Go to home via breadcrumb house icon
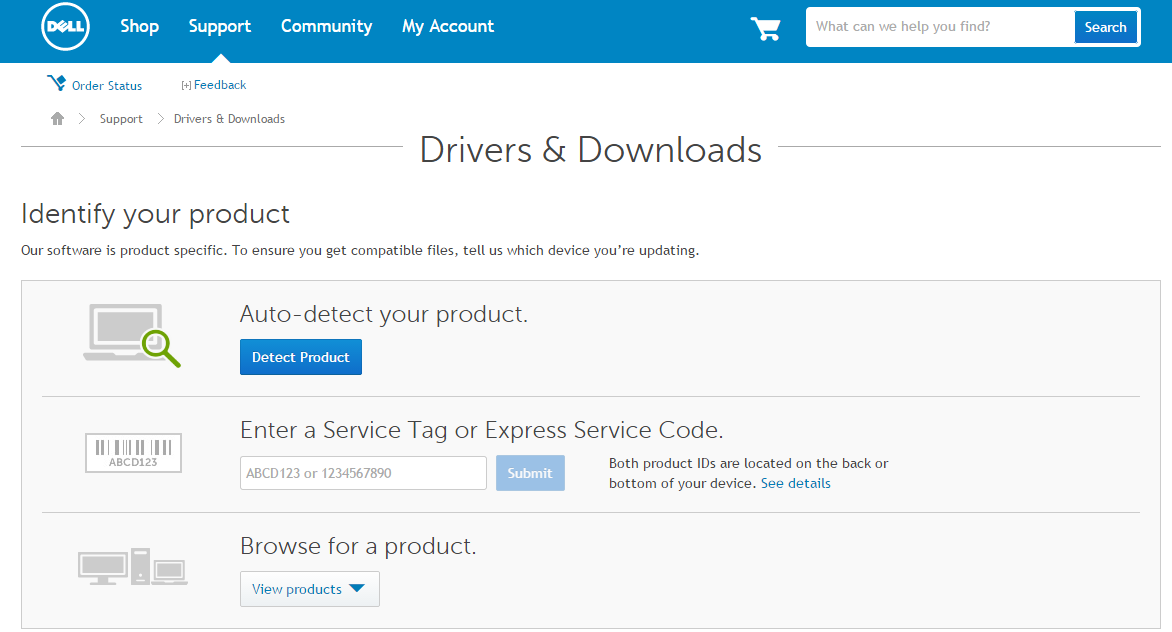 tap(58, 118)
